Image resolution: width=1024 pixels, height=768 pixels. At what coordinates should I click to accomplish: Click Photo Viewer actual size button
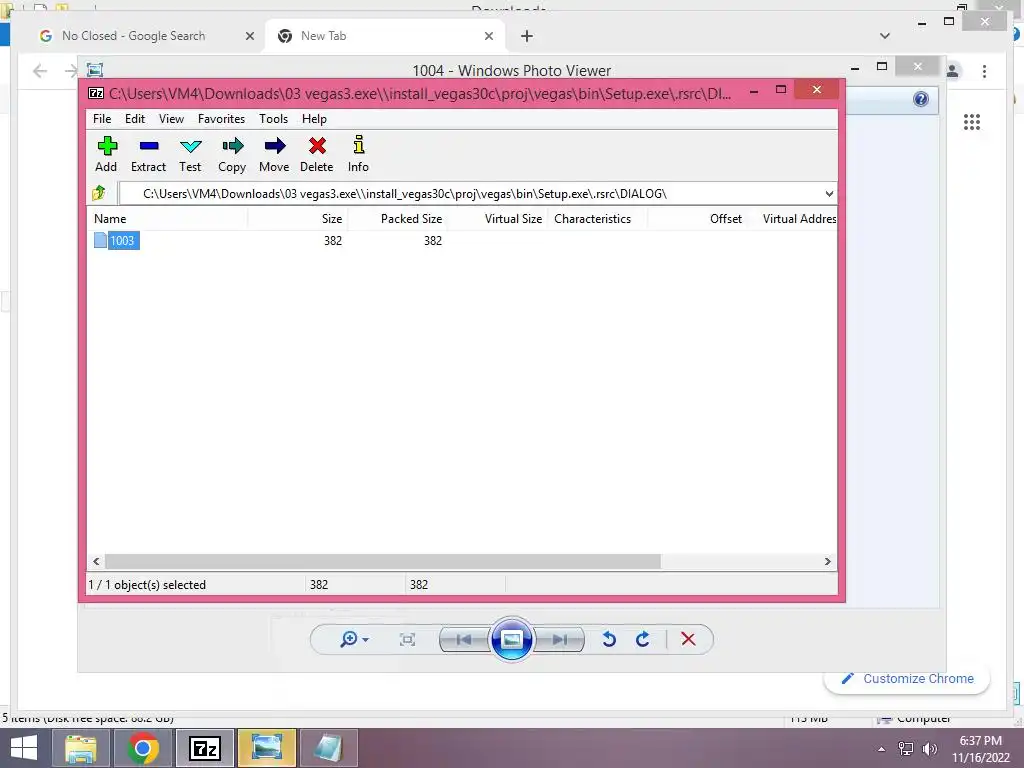click(407, 639)
